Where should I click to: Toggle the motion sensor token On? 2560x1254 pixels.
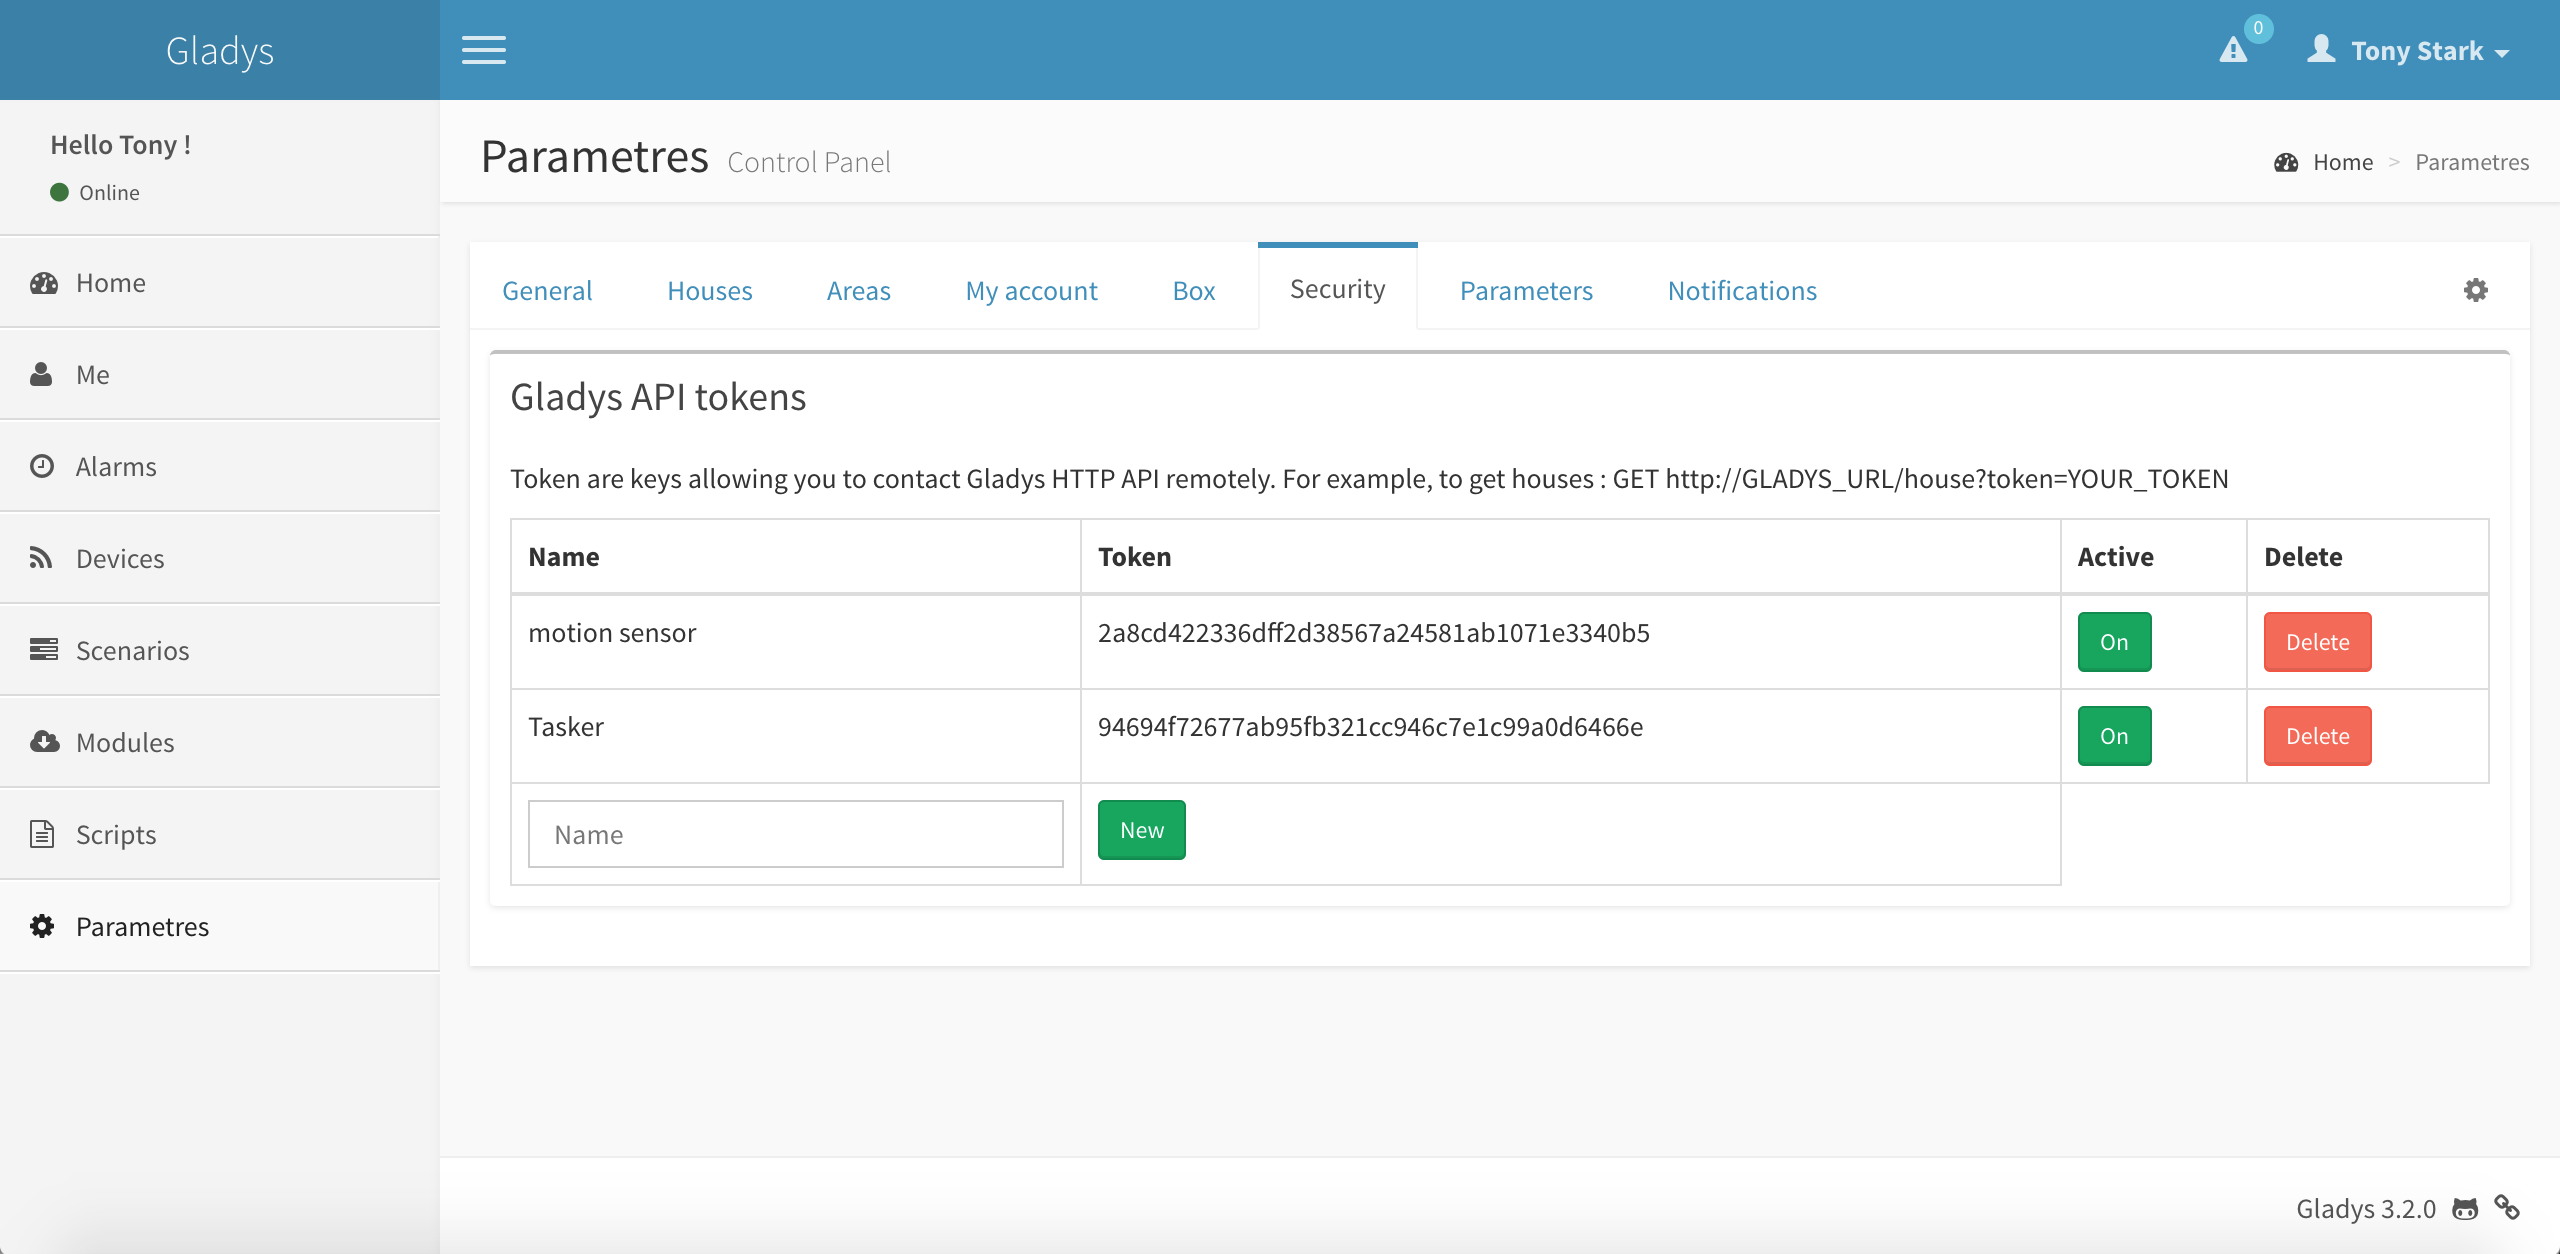pos(2114,642)
